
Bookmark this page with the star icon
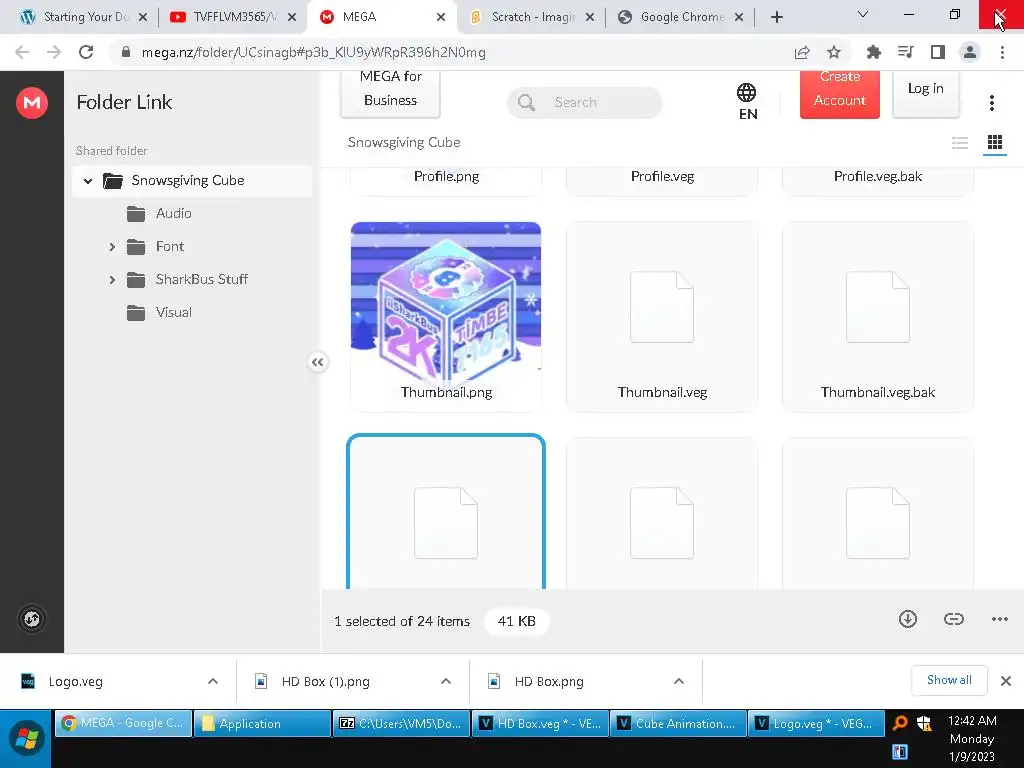pos(834,52)
